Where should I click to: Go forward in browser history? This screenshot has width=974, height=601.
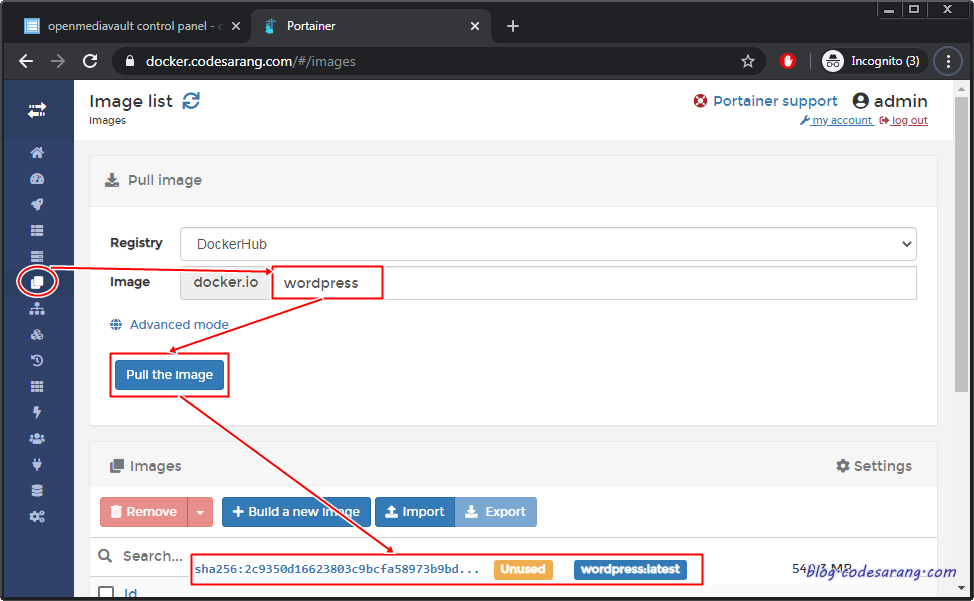58,61
